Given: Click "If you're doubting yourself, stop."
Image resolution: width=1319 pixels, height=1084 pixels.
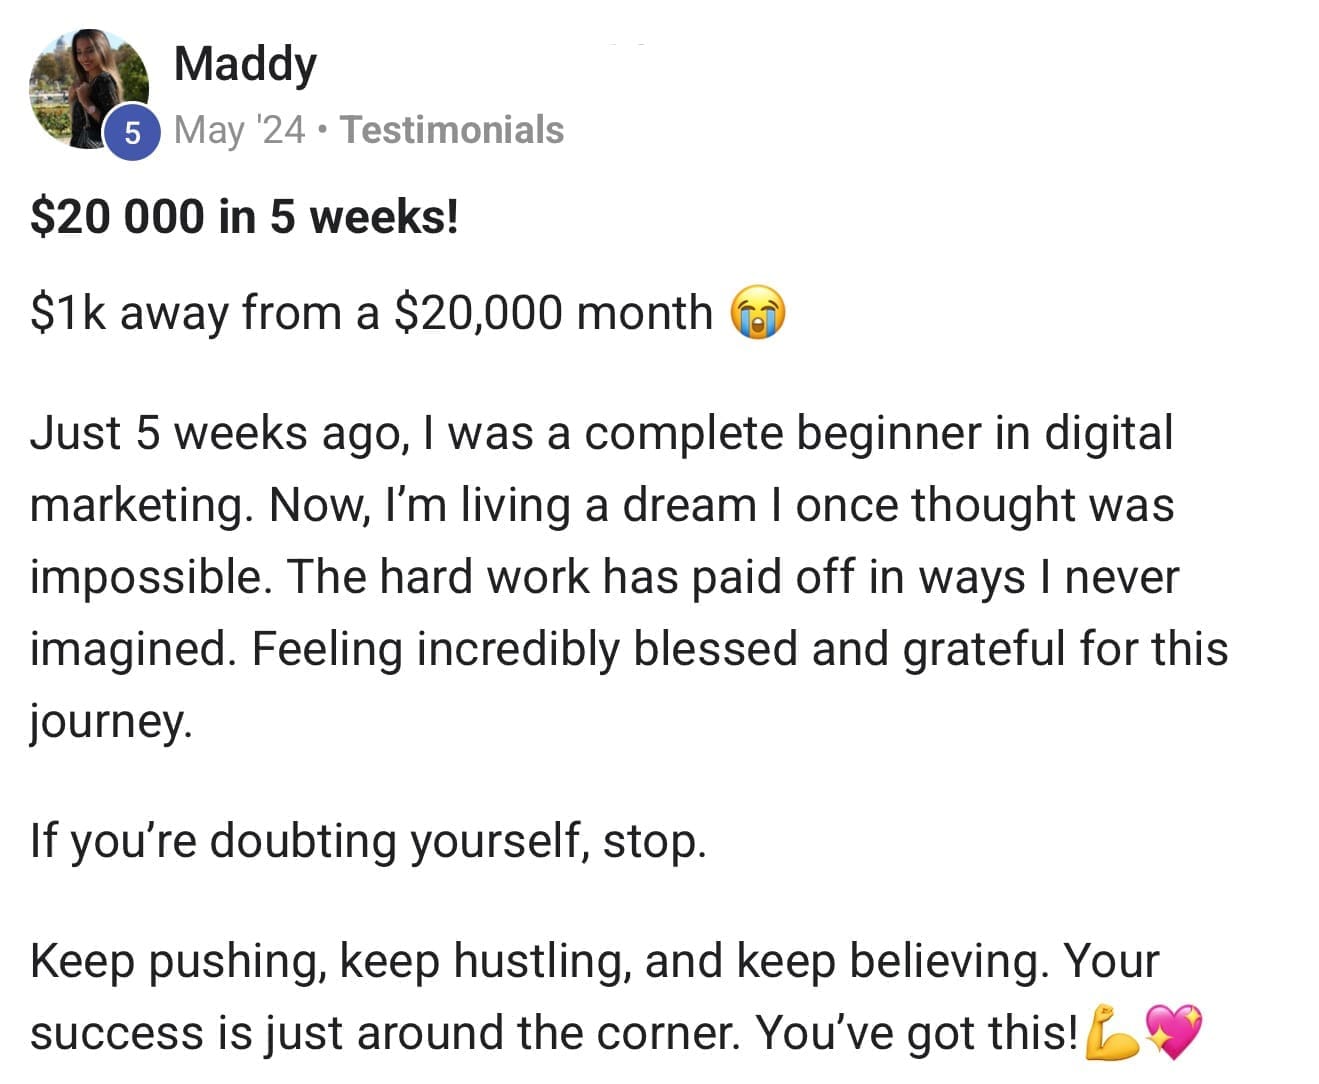Looking at the screenshot, I should click(368, 840).
